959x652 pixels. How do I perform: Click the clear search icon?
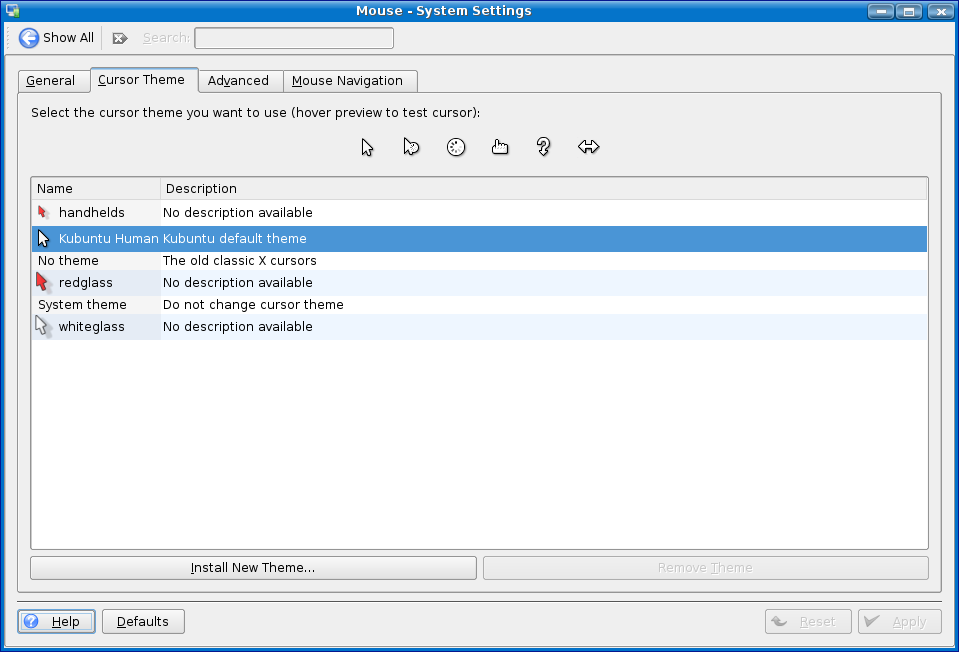tap(120, 38)
